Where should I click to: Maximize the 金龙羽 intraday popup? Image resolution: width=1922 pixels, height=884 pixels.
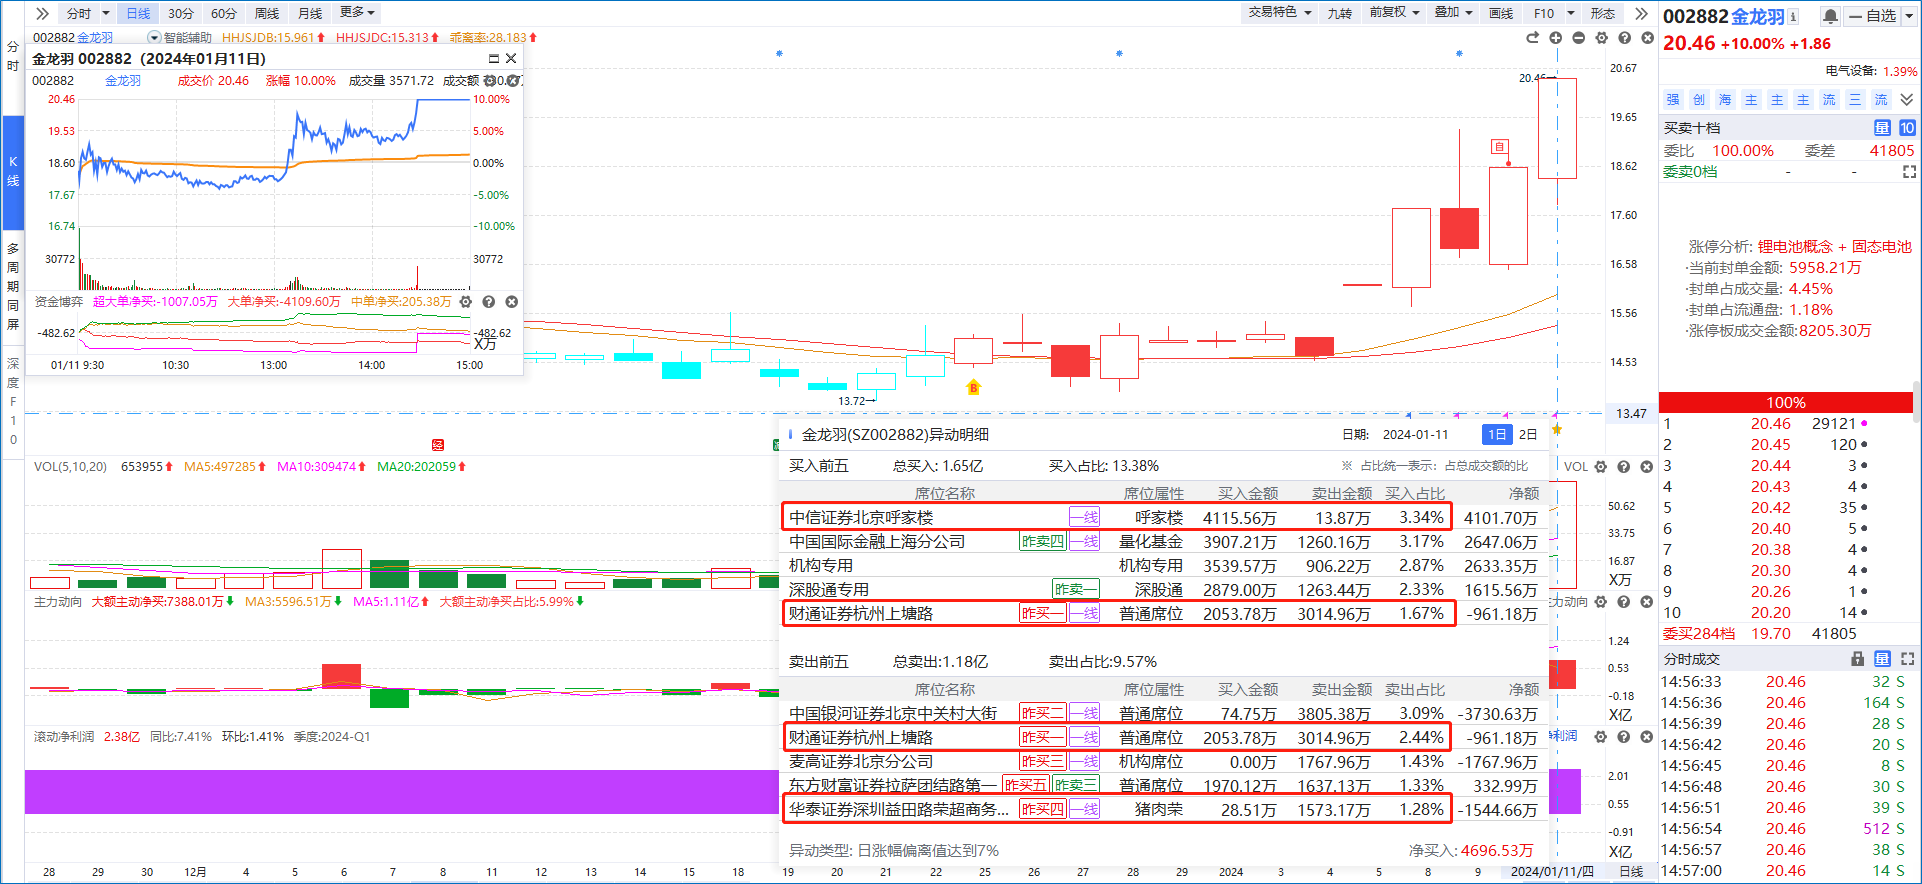tap(493, 59)
